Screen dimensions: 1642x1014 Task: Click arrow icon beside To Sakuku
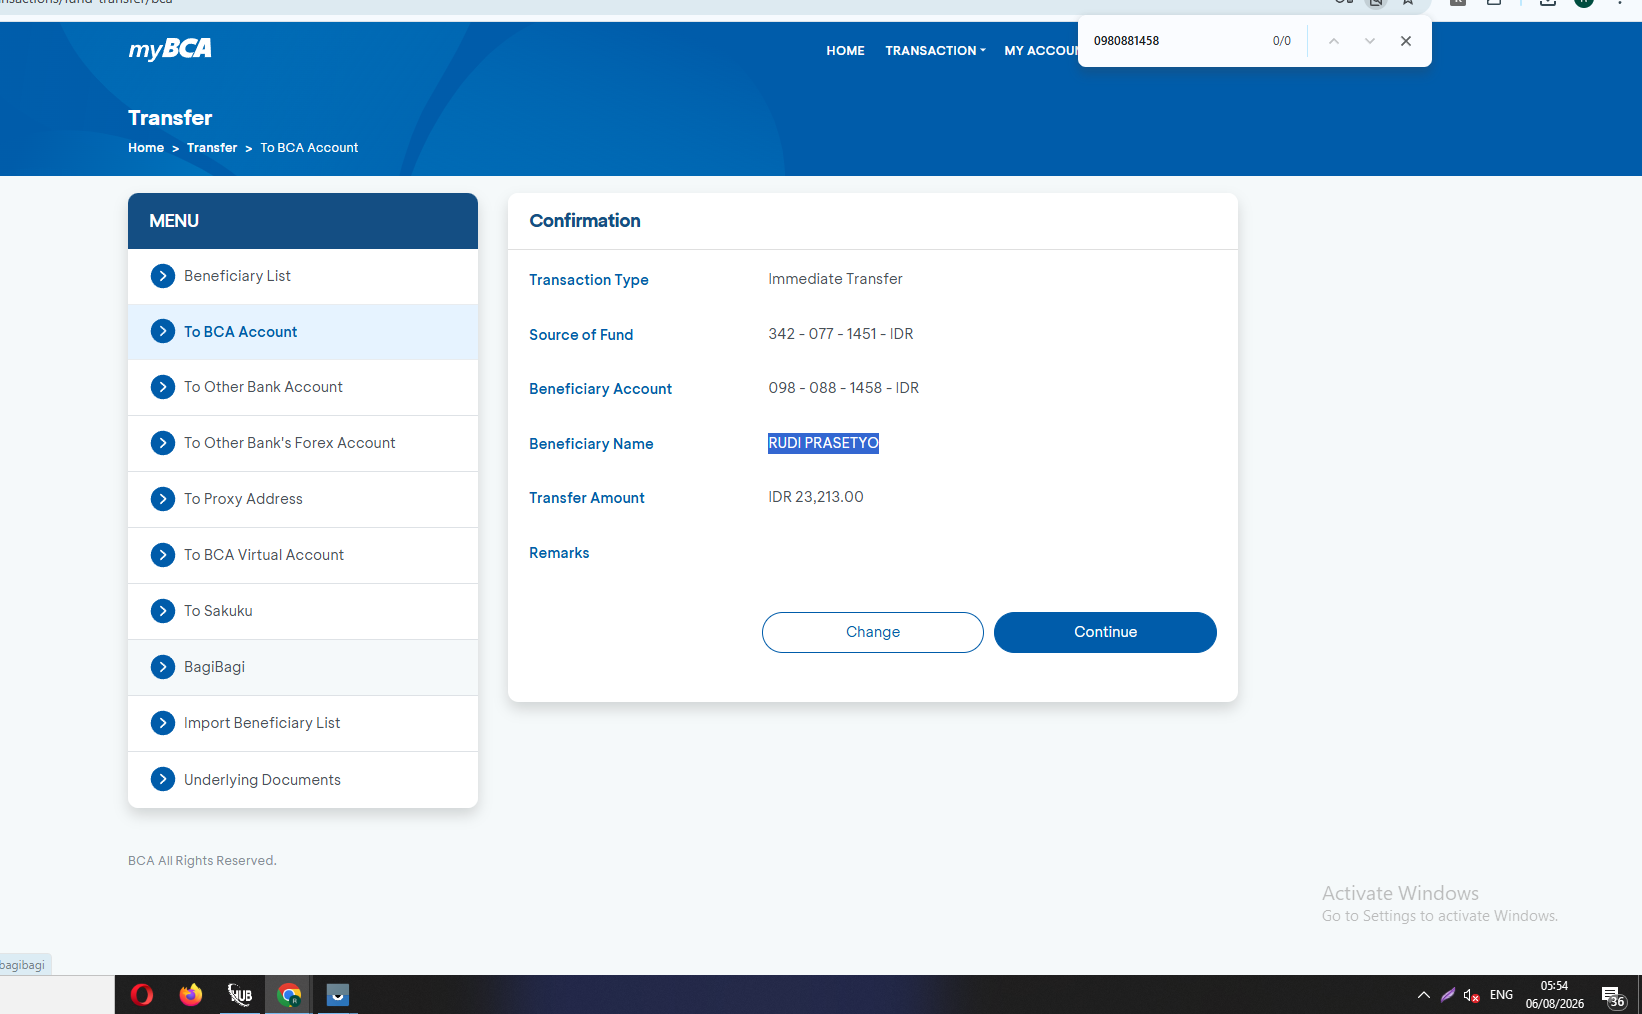tap(163, 611)
